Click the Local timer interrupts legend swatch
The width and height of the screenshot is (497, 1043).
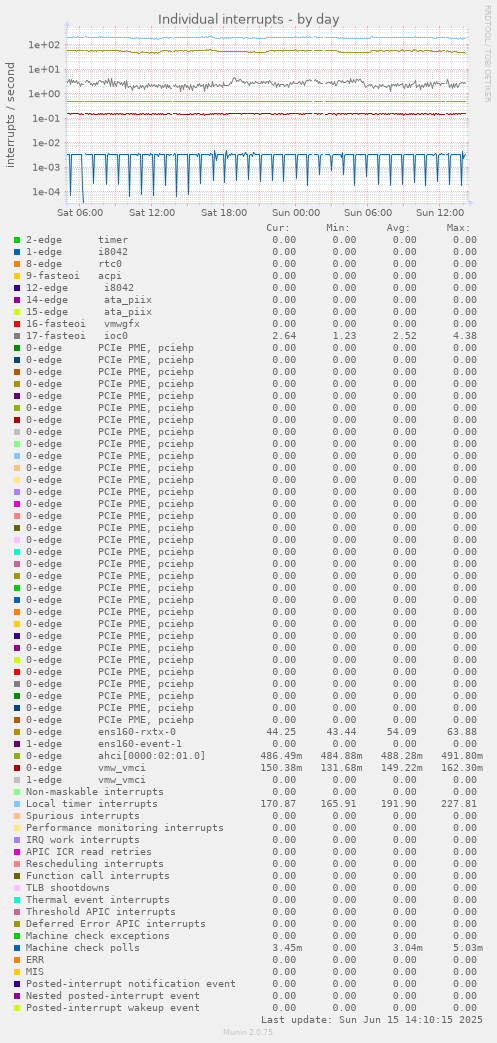[x=17, y=804]
